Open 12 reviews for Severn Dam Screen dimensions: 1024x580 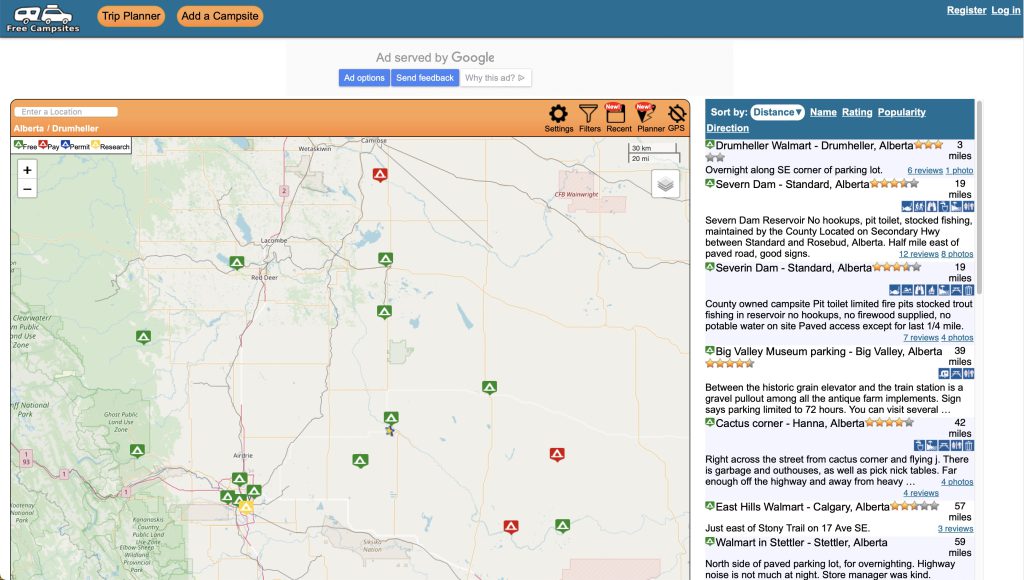(918, 254)
